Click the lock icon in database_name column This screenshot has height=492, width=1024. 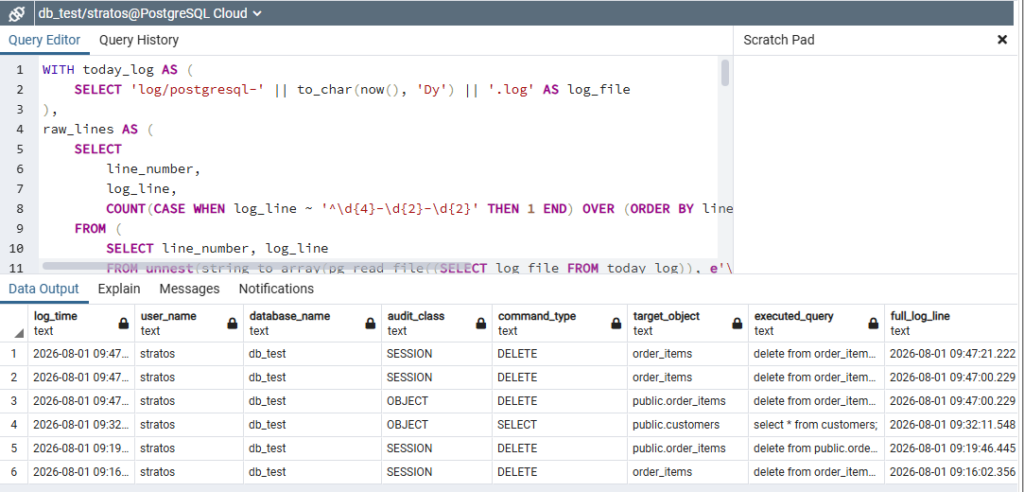tap(370, 323)
